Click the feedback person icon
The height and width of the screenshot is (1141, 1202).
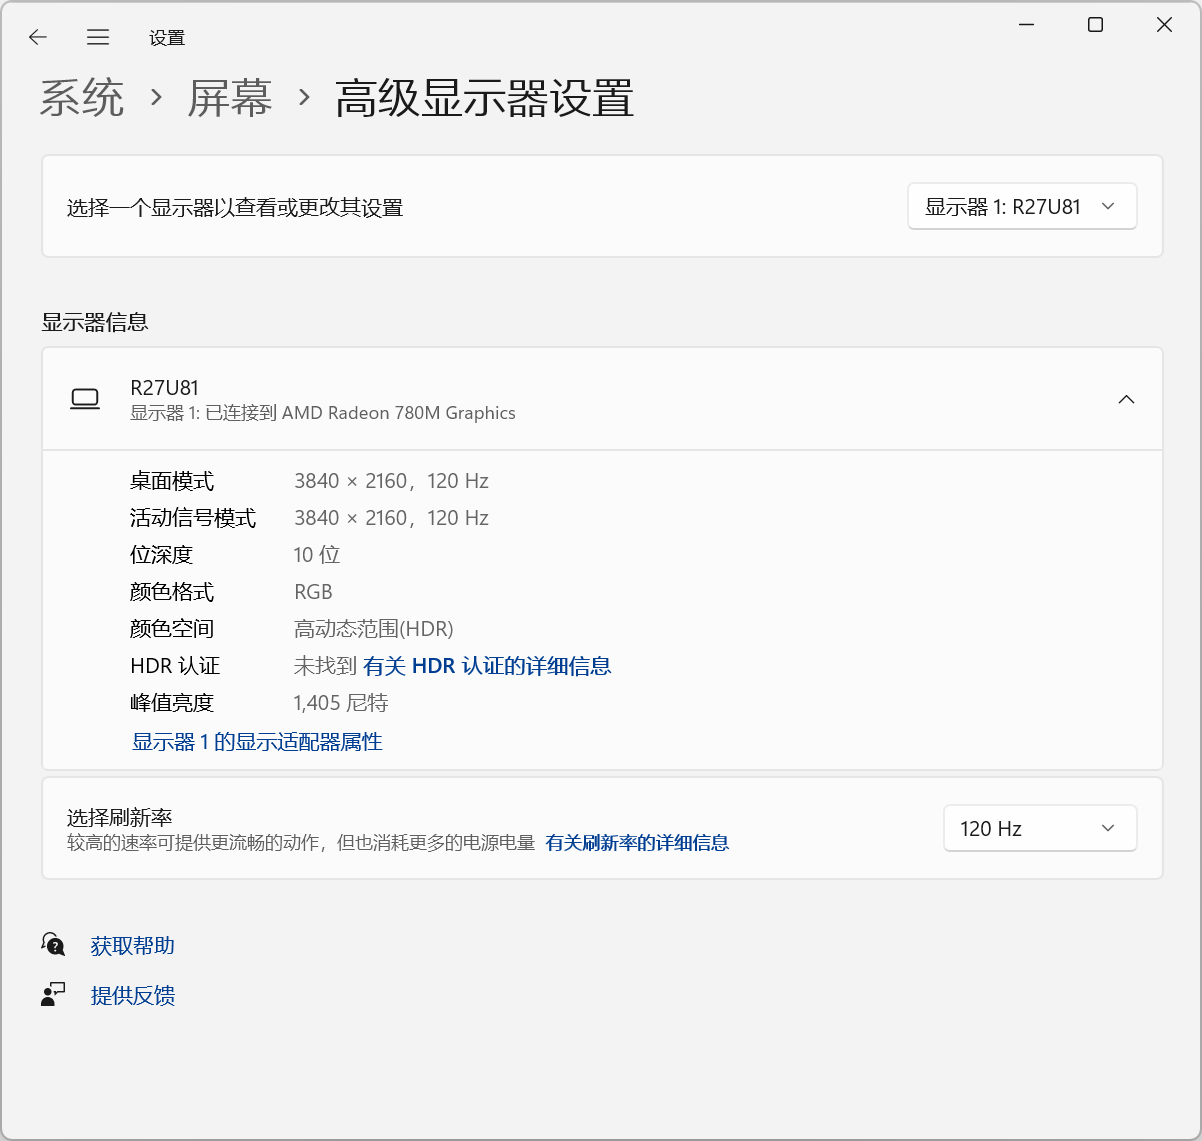[53, 994]
